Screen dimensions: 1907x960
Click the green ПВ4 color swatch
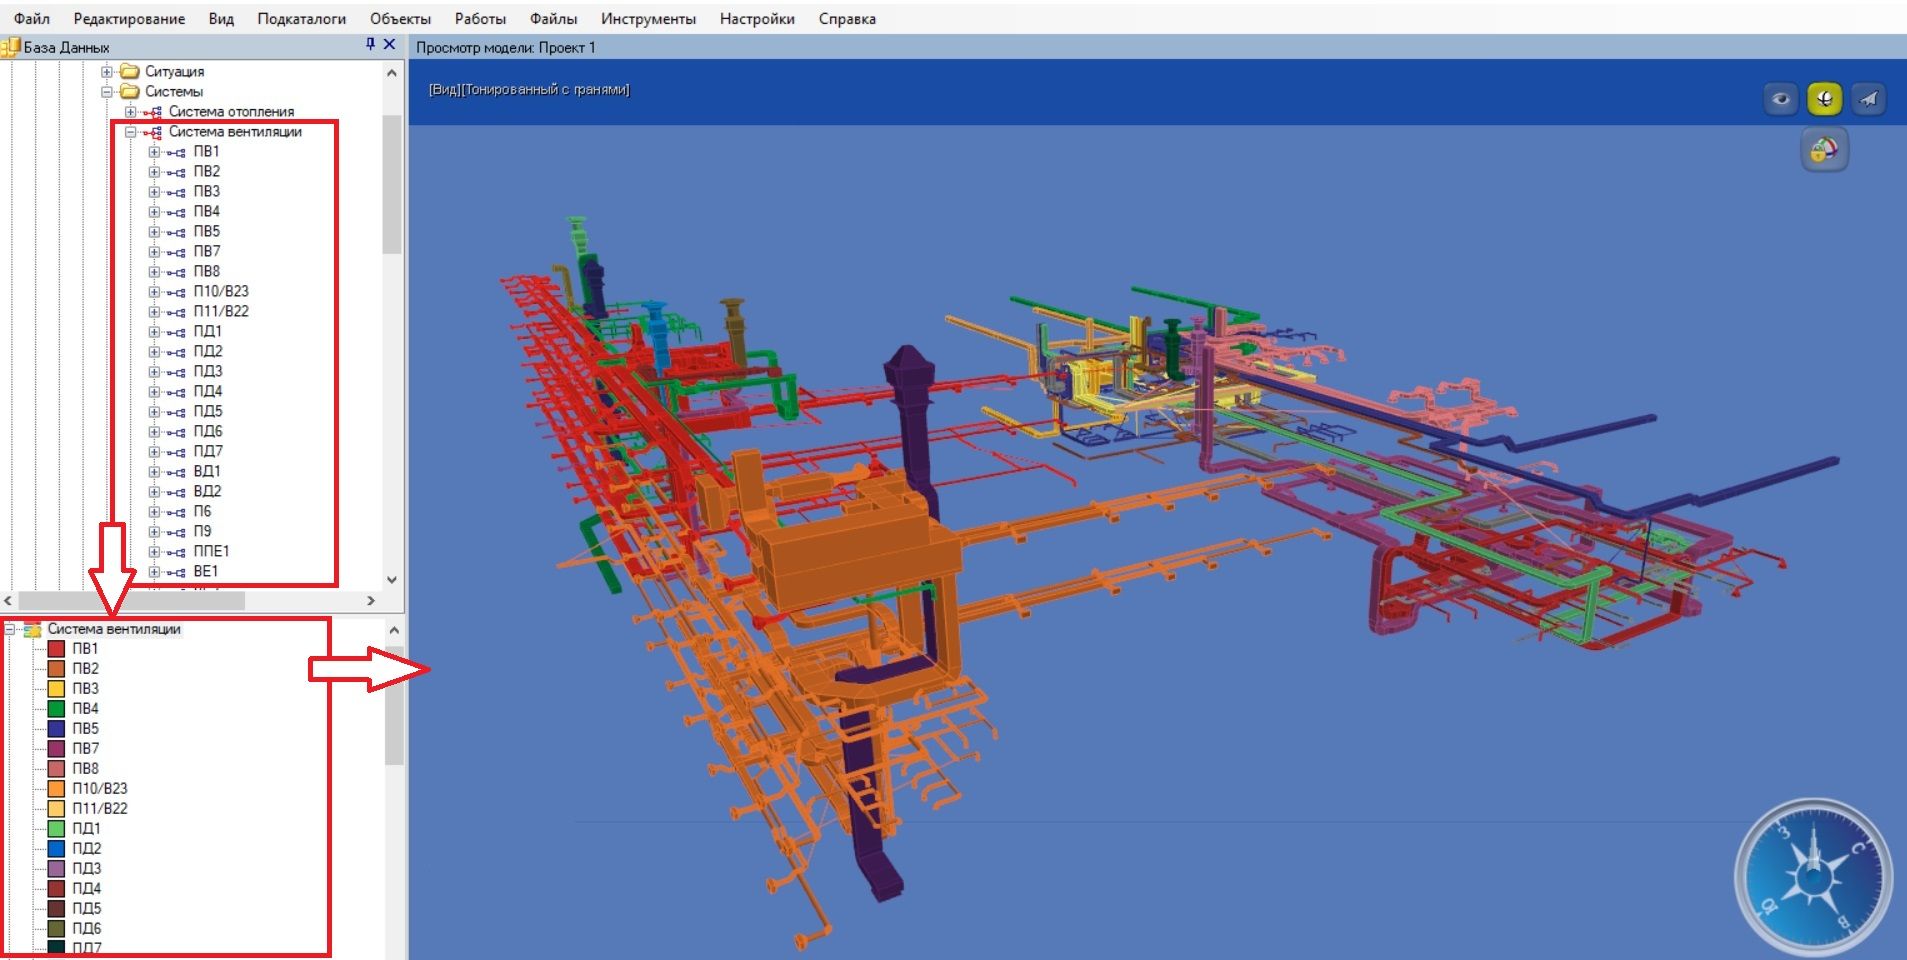tap(56, 708)
